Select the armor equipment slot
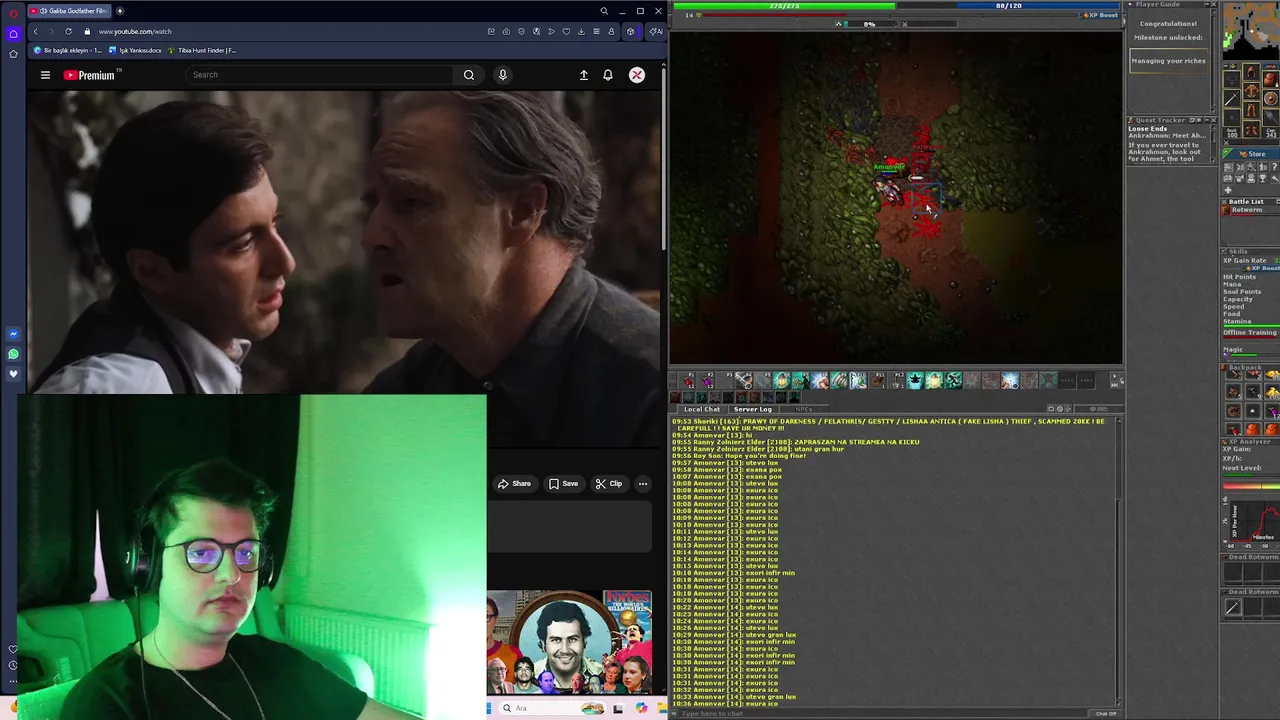 click(x=1251, y=91)
